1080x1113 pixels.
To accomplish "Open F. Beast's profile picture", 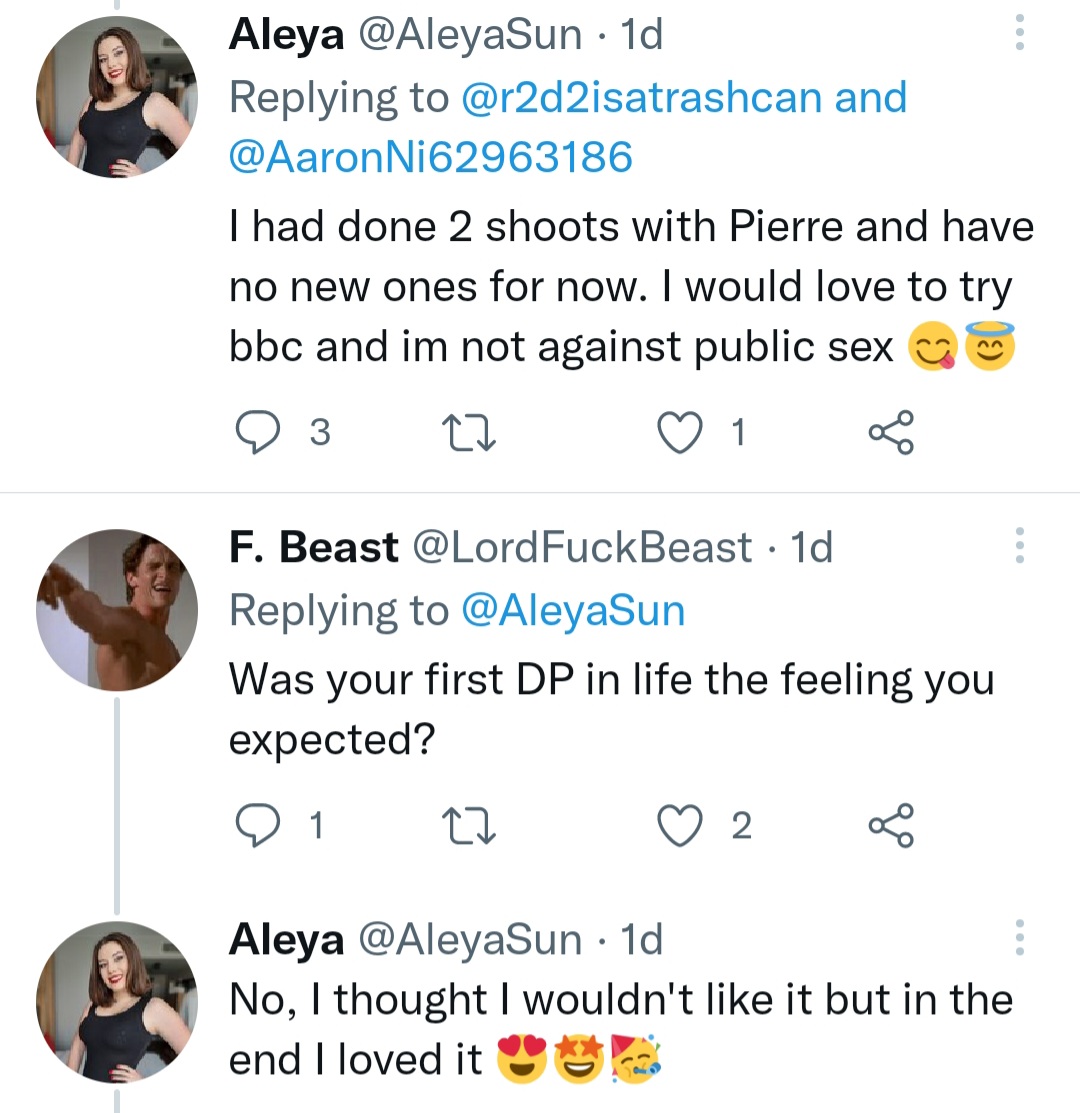I will tap(118, 610).
